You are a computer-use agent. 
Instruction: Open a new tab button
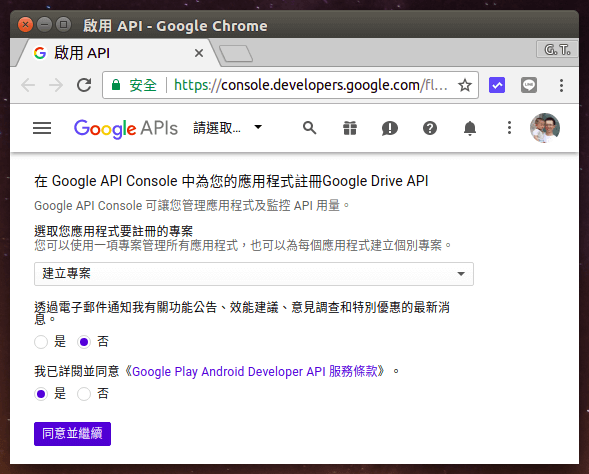pyautogui.click(x=236, y=53)
